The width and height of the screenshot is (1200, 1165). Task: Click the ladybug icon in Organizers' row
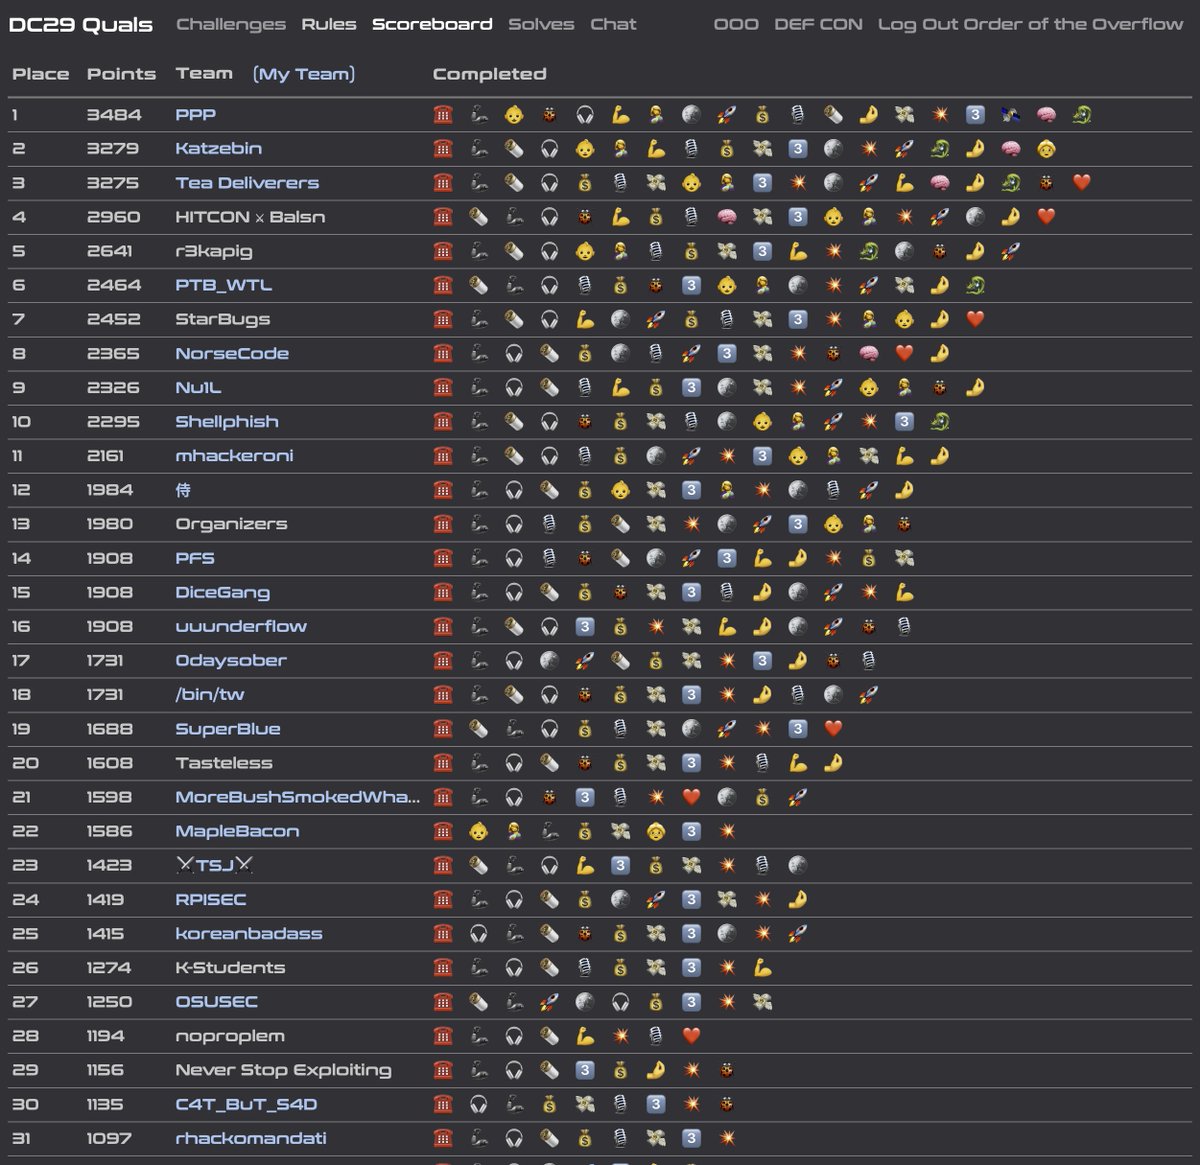(904, 524)
